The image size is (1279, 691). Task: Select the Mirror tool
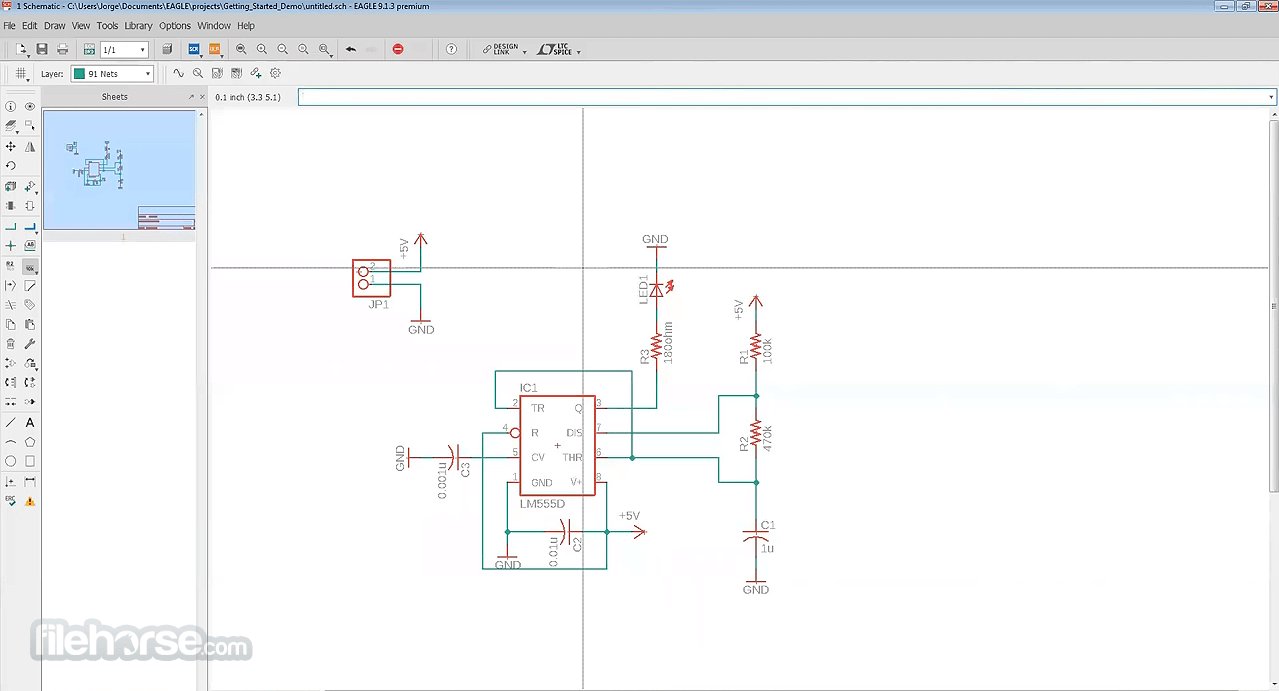click(x=30, y=146)
